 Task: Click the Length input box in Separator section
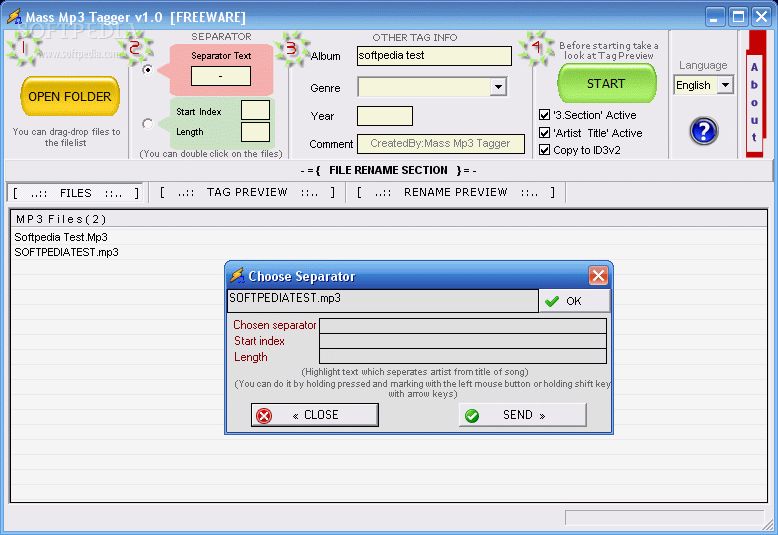[x=256, y=132]
